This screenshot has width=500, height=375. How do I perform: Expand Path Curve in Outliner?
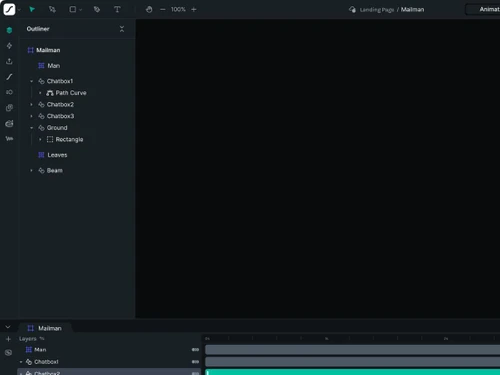(x=40, y=93)
